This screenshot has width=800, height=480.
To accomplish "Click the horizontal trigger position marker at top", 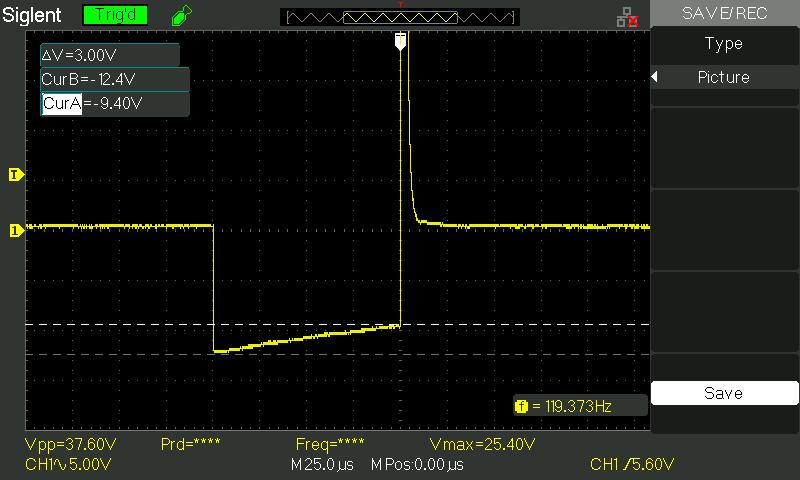I will [401, 41].
